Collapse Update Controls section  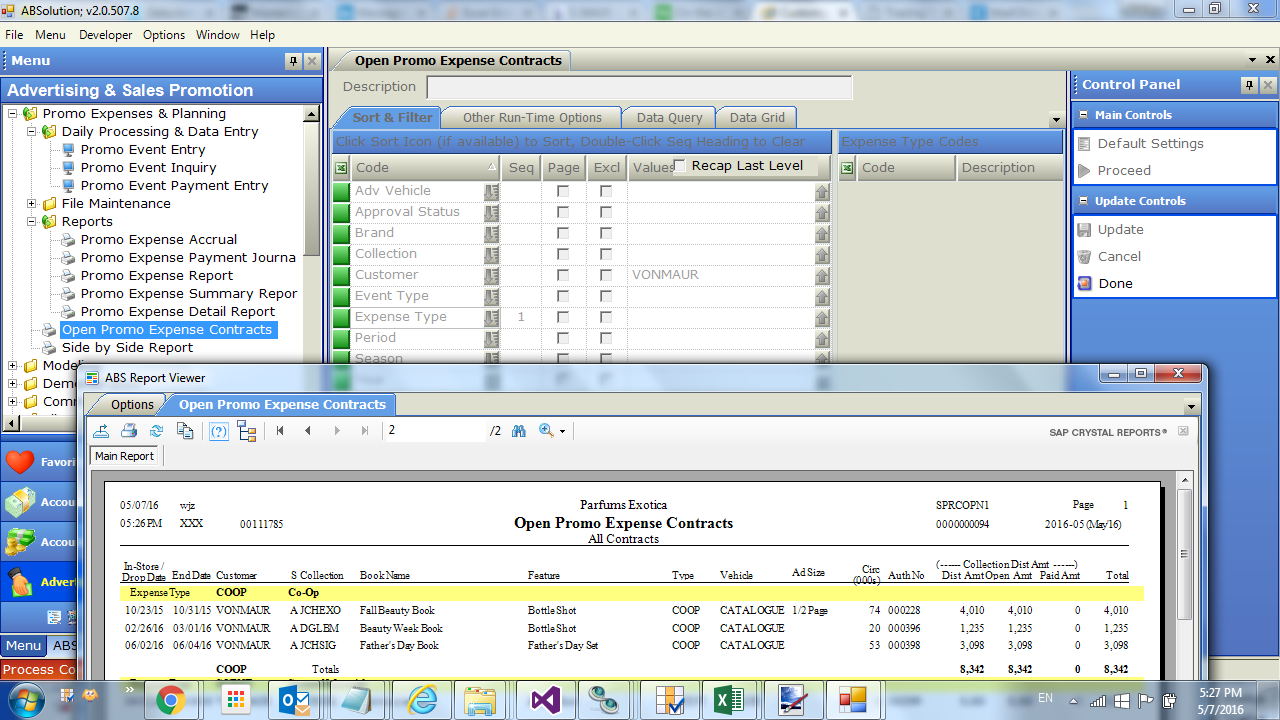click(x=1084, y=201)
